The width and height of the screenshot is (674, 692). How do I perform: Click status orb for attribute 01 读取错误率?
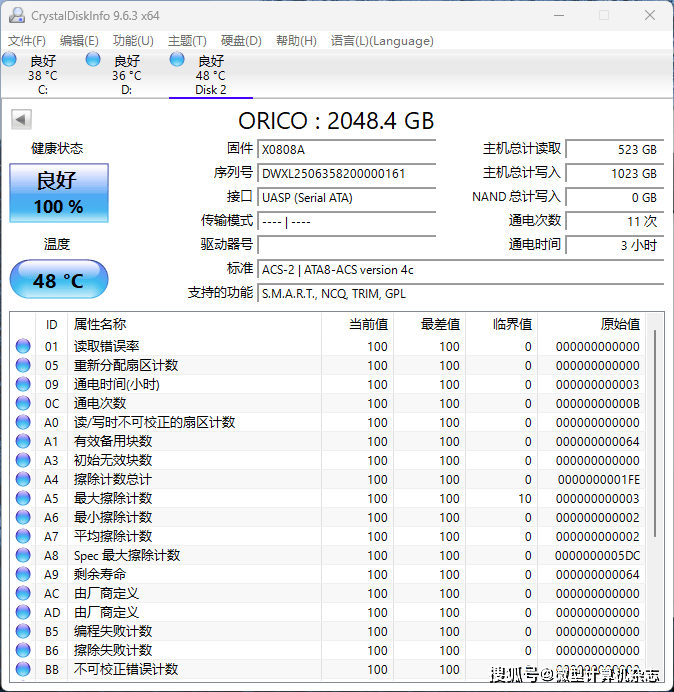pyautogui.click(x=23, y=347)
